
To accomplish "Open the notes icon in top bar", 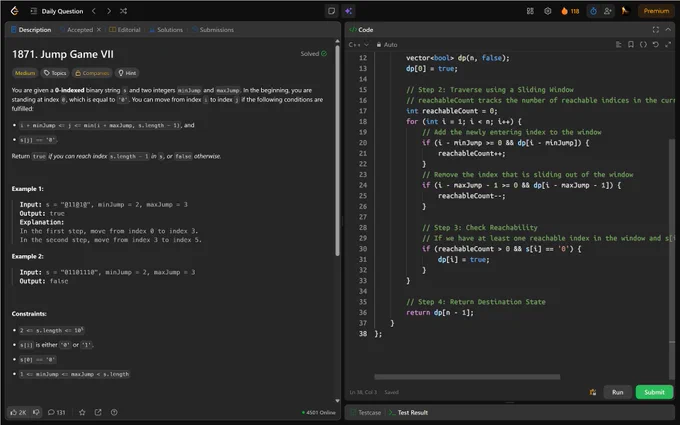I will click(332, 11).
